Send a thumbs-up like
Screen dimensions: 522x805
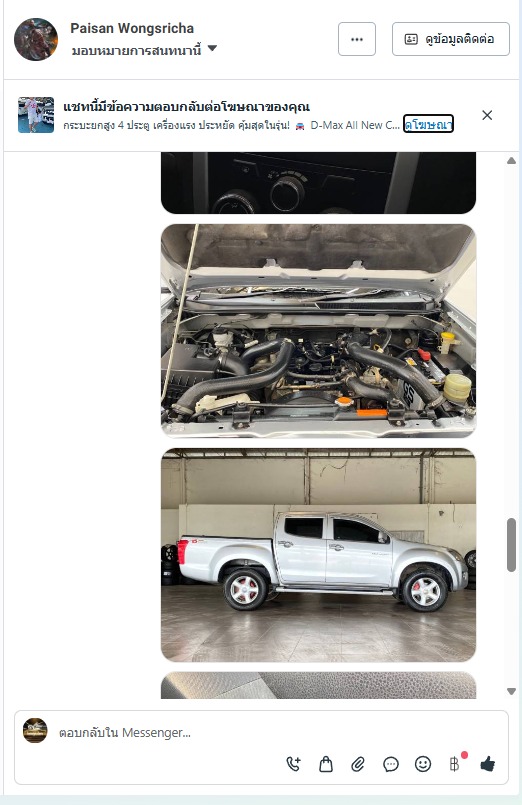[488, 764]
